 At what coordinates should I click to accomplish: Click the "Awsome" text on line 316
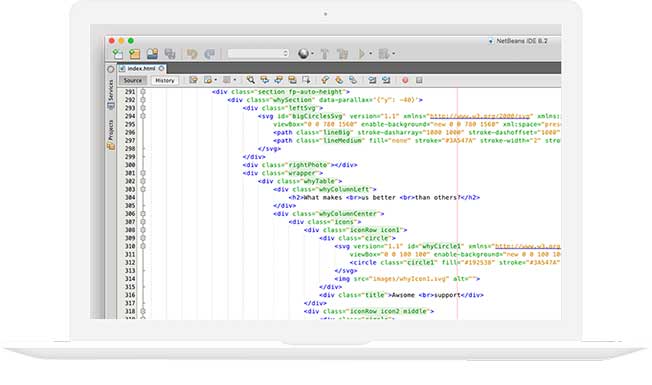(403, 295)
